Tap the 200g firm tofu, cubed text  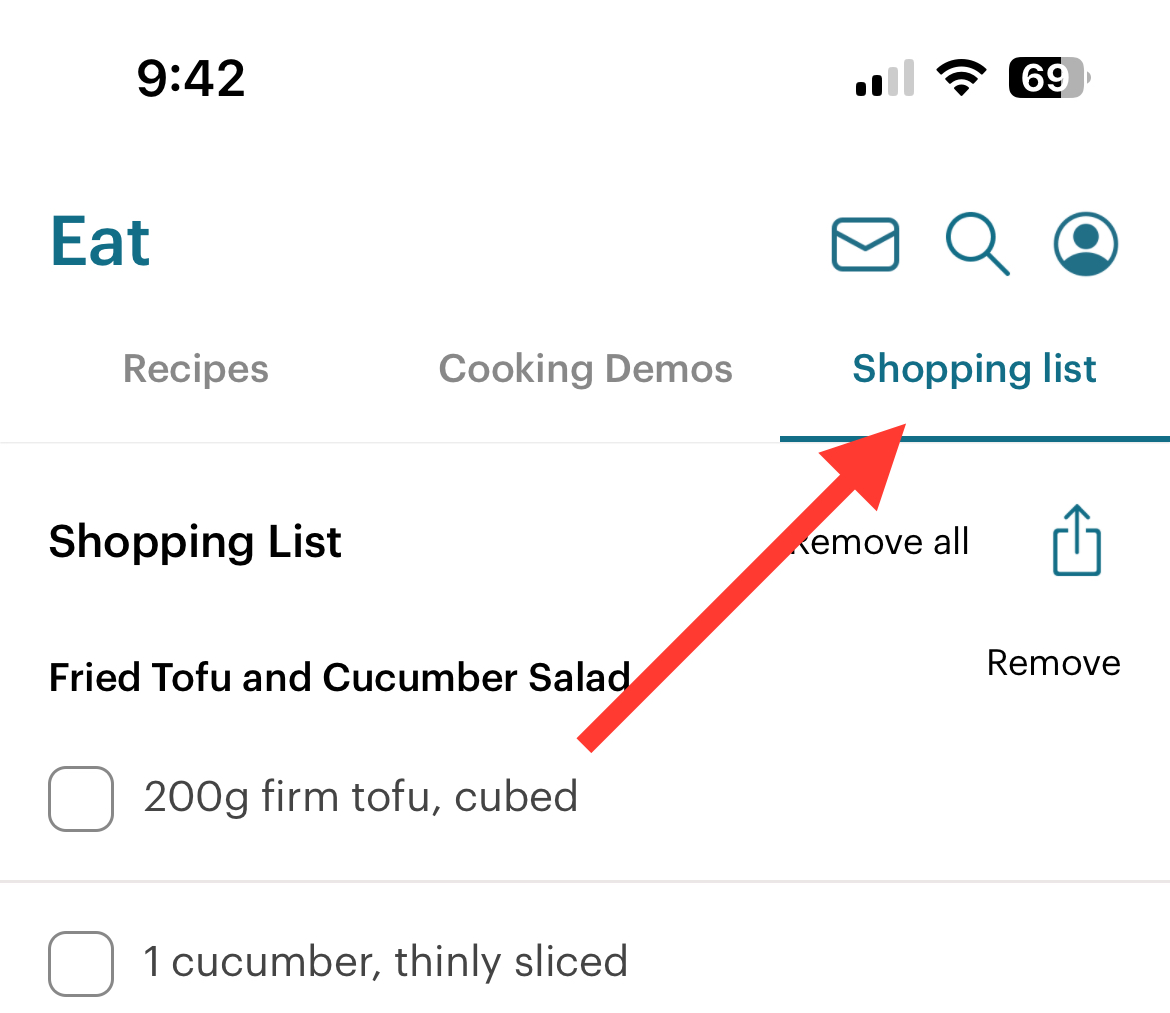point(361,797)
